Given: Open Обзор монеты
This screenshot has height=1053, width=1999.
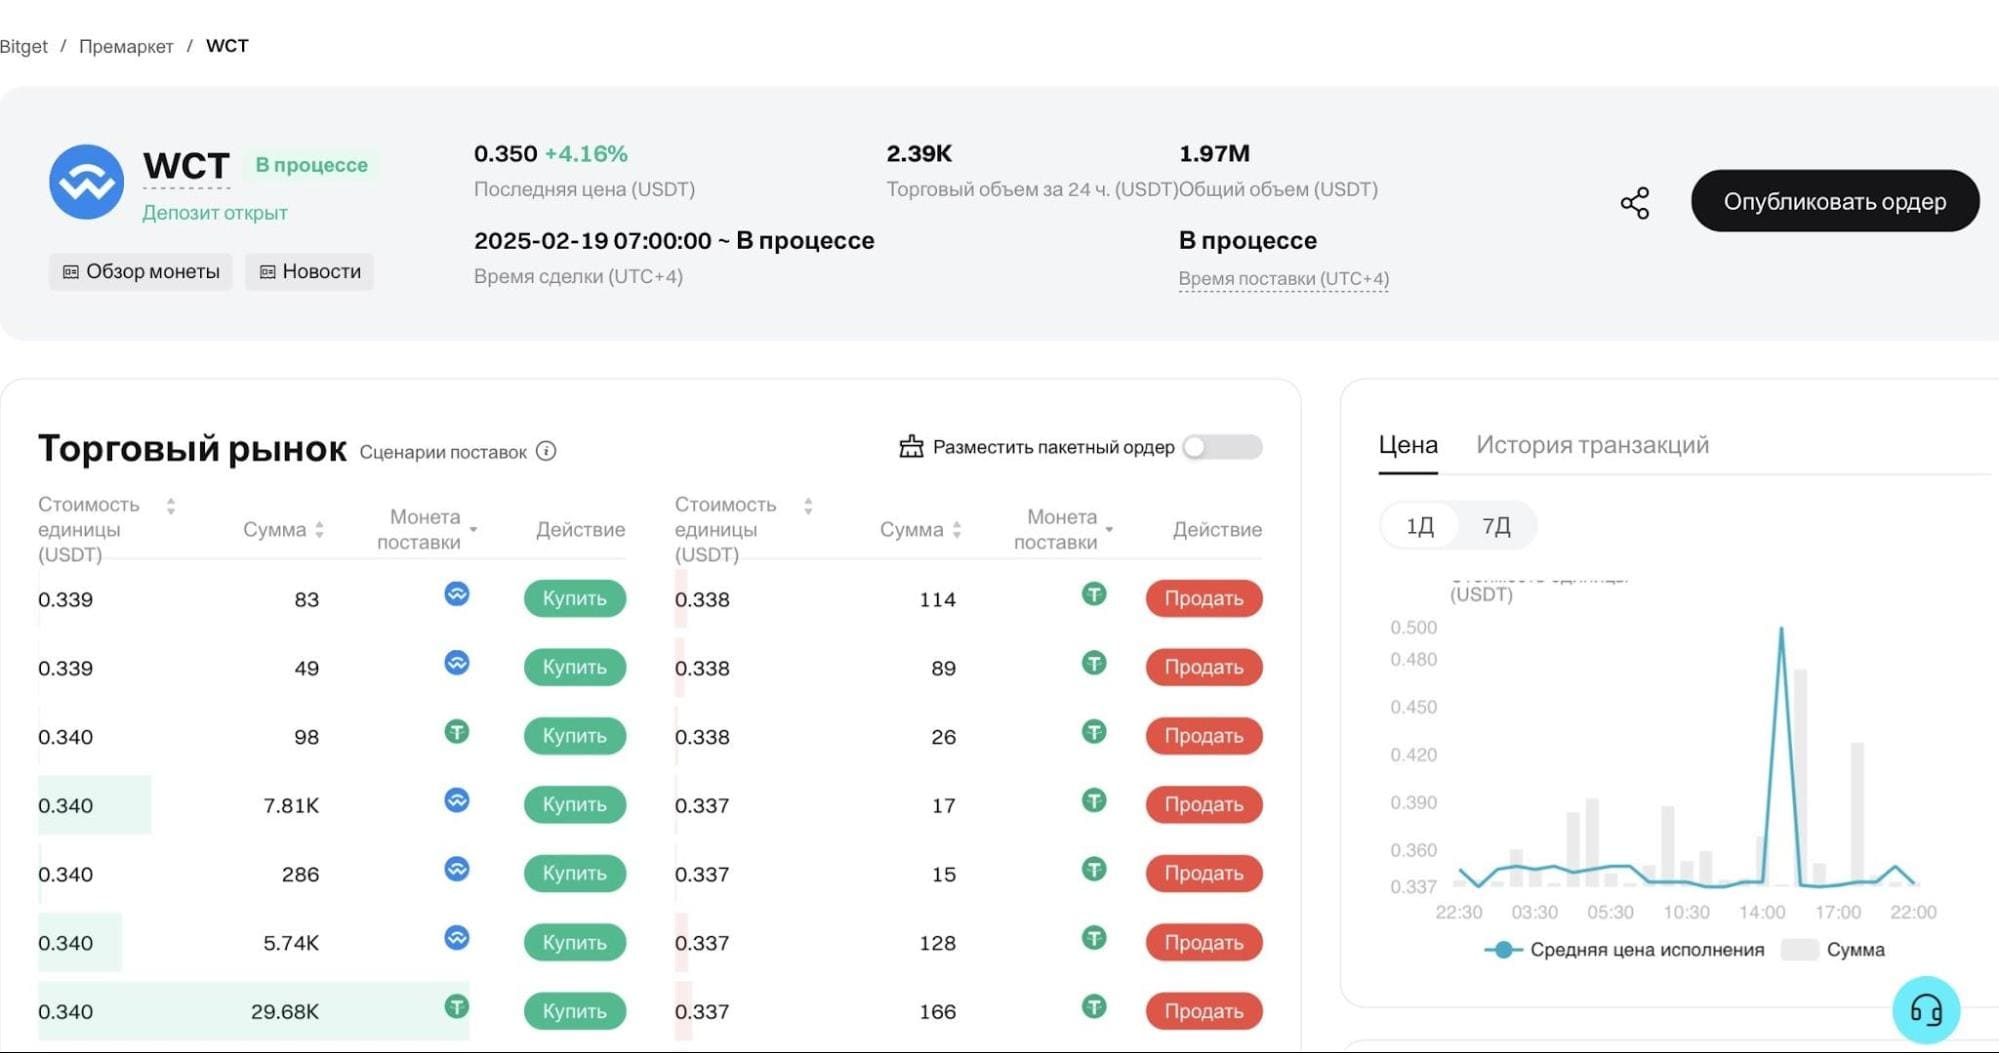Looking at the screenshot, I should pyautogui.click(x=141, y=272).
